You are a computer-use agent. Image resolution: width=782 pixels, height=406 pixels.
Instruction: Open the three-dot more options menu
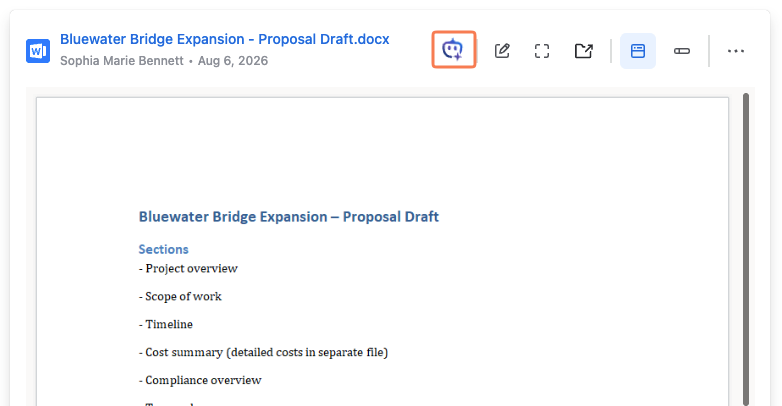736,51
